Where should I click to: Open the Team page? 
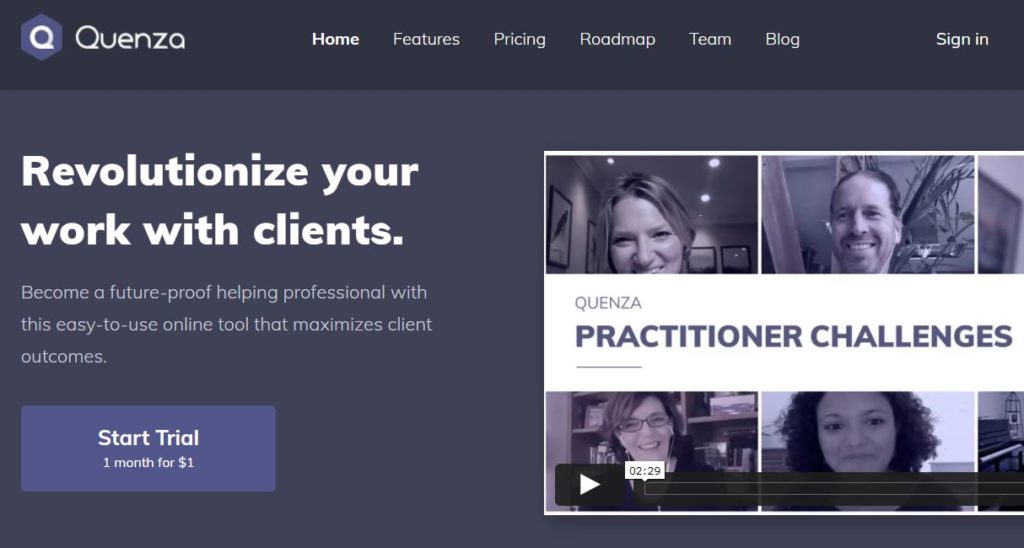pyautogui.click(x=710, y=39)
